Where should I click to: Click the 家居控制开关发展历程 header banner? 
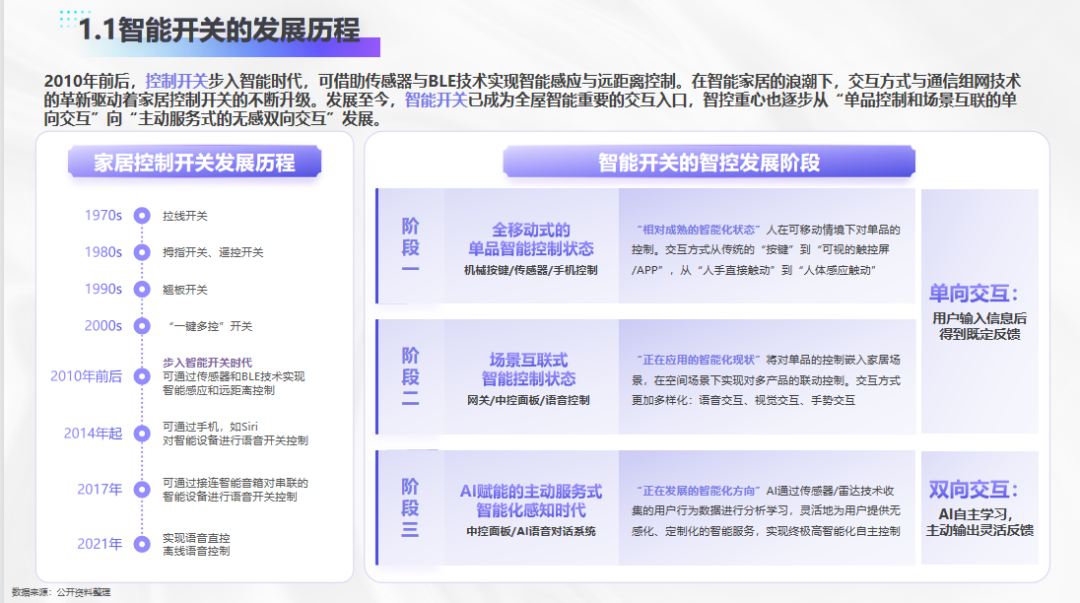click(194, 162)
